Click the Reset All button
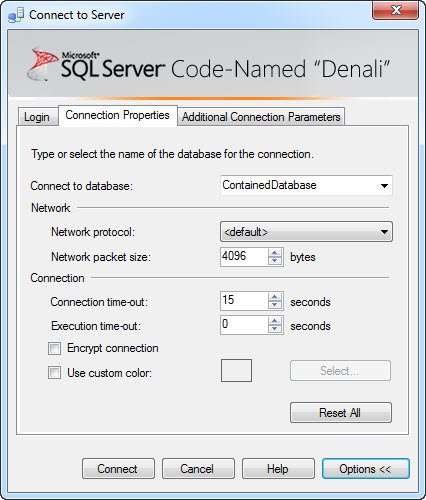 pyautogui.click(x=340, y=413)
